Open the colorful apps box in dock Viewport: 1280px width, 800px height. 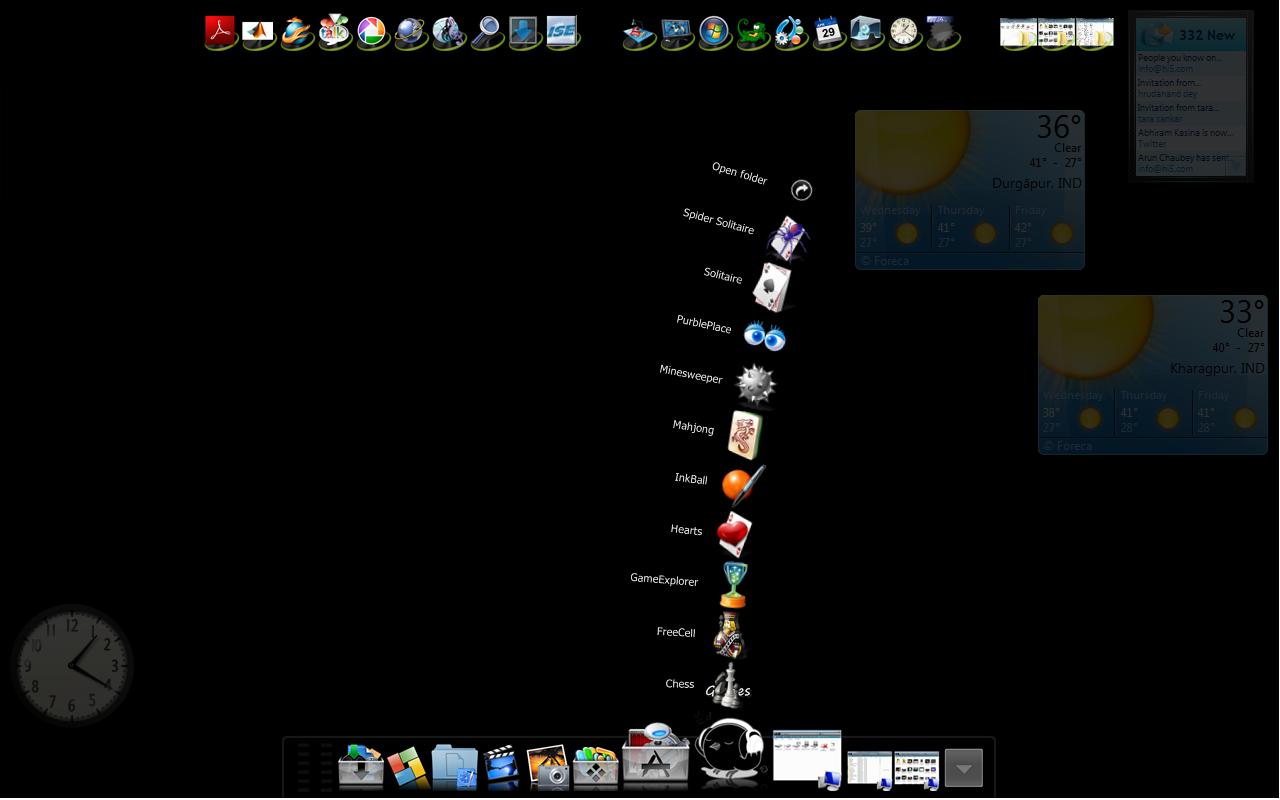tap(595, 768)
